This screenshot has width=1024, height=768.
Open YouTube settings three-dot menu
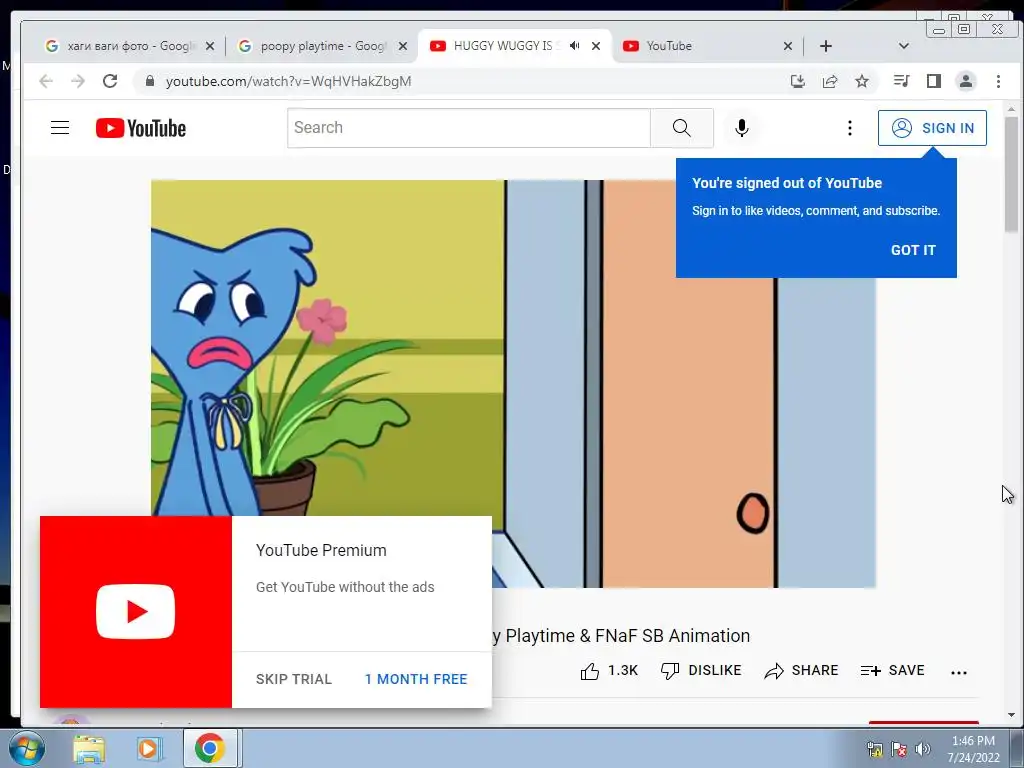(x=849, y=128)
